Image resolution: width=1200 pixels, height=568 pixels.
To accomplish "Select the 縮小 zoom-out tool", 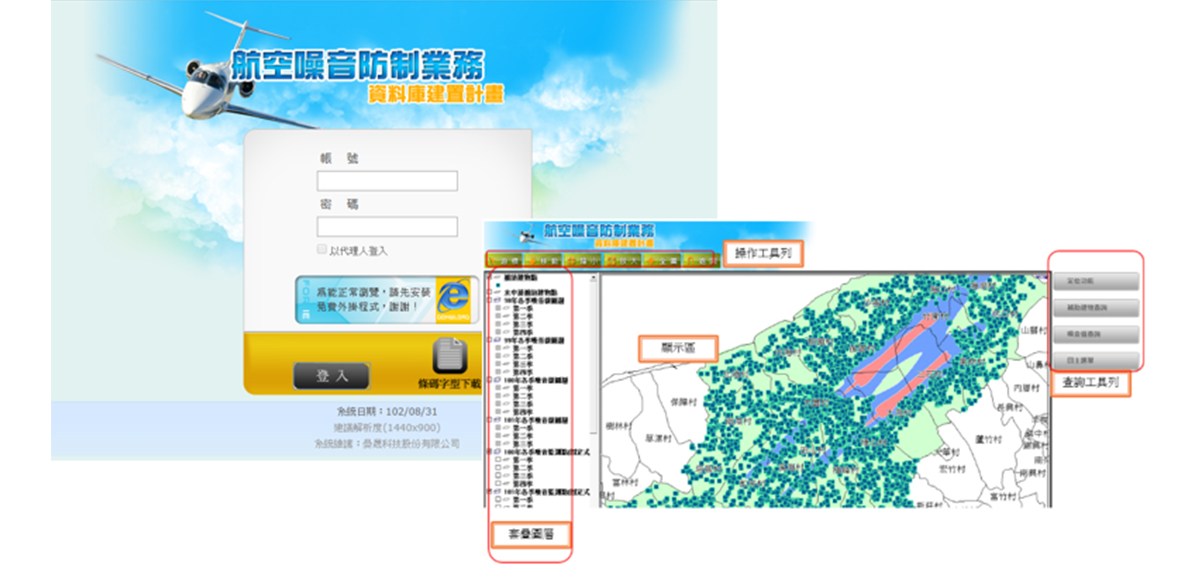I will click(x=581, y=260).
